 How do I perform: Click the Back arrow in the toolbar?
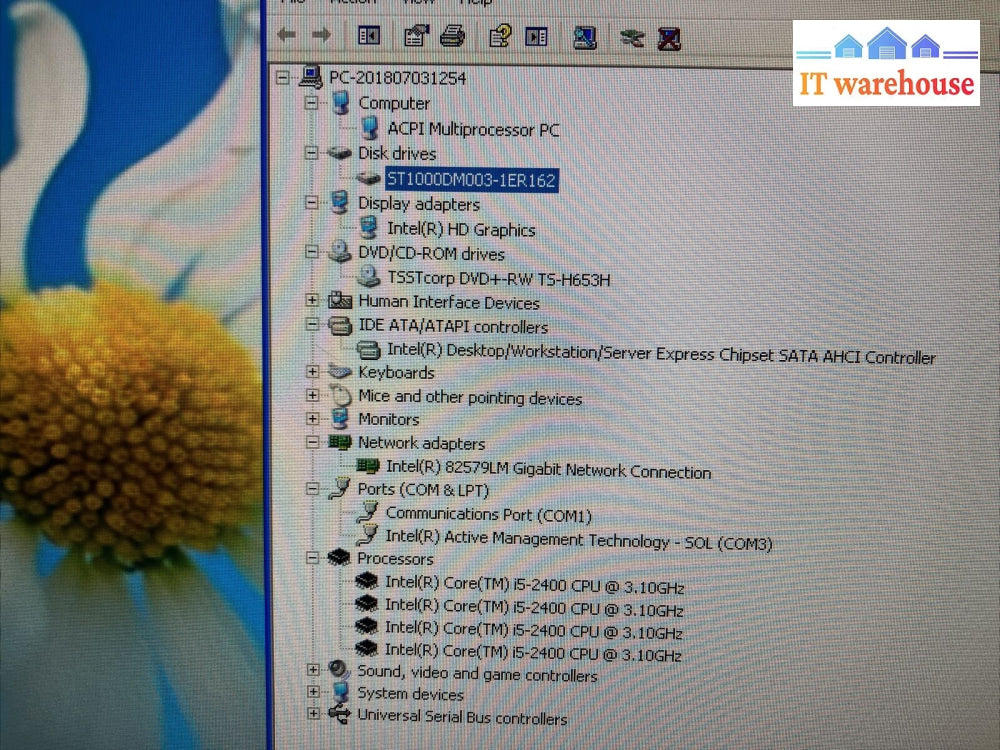pyautogui.click(x=287, y=36)
